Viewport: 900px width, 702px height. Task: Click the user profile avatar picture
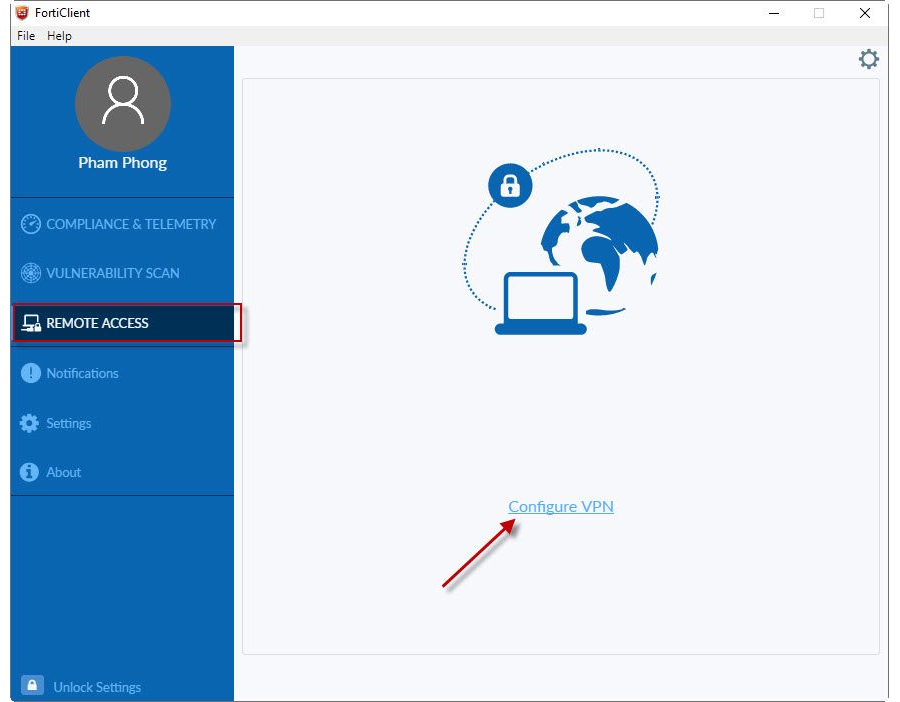click(x=123, y=104)
